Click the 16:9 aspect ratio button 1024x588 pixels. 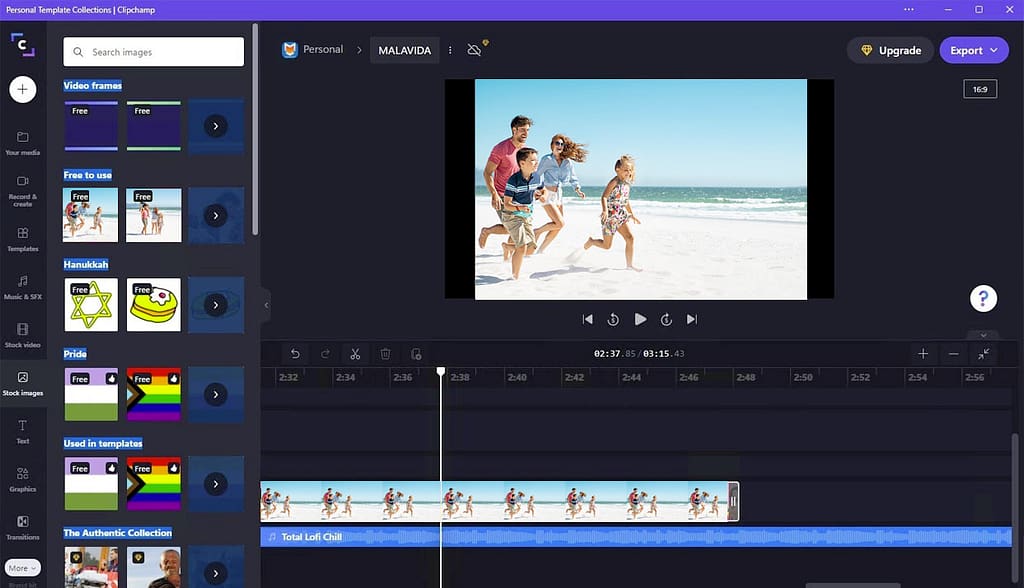[x=979, y=88]
